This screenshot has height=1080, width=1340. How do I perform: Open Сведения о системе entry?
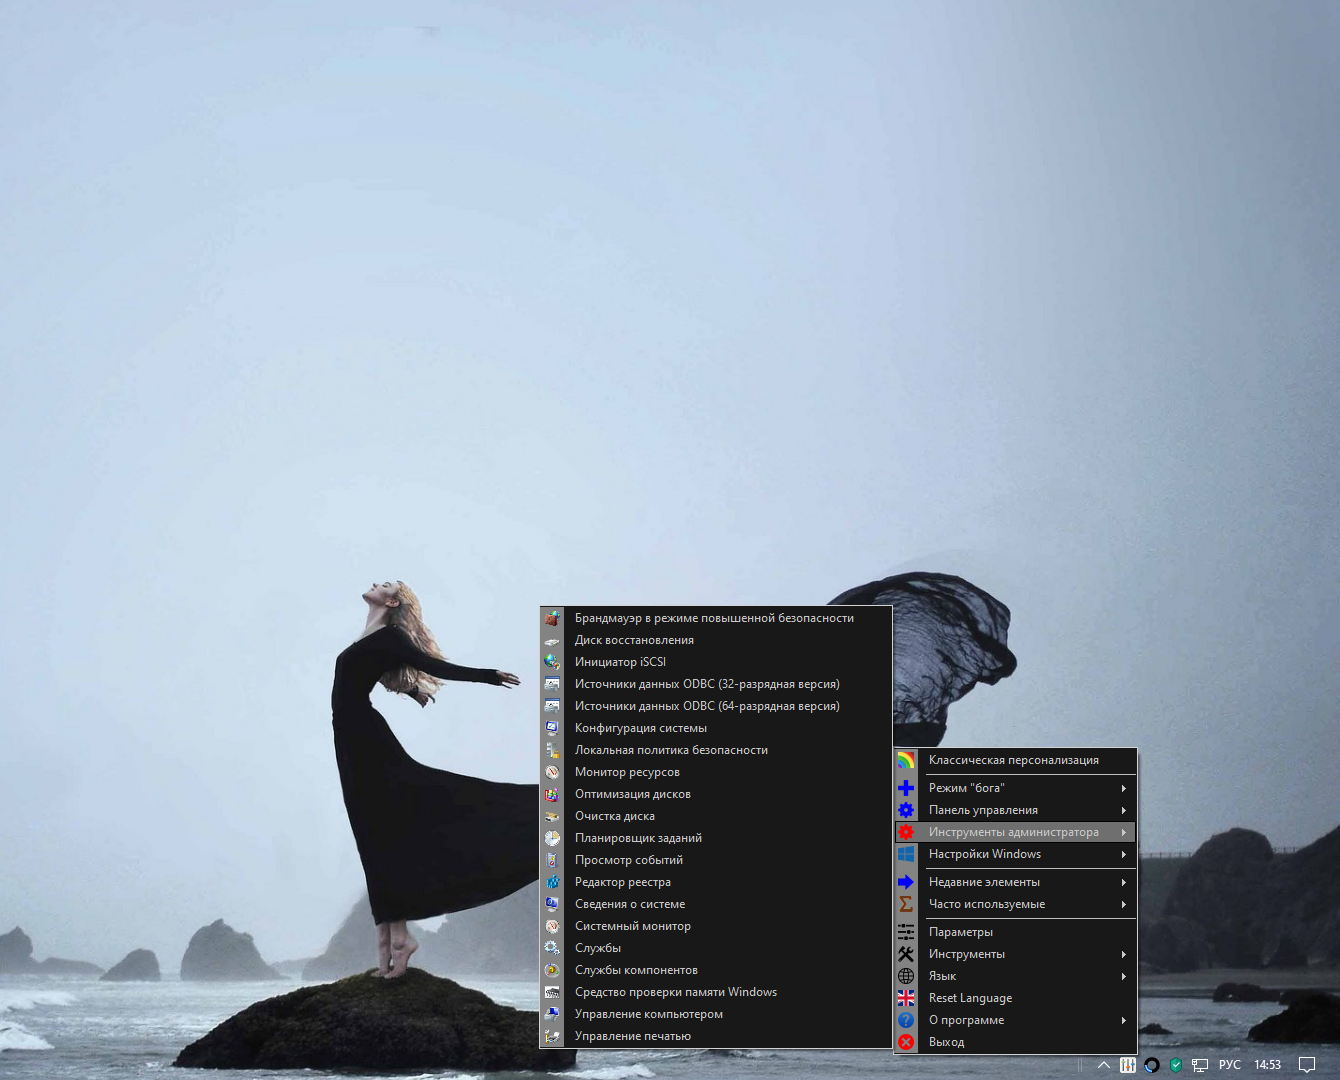pos(716,904)
